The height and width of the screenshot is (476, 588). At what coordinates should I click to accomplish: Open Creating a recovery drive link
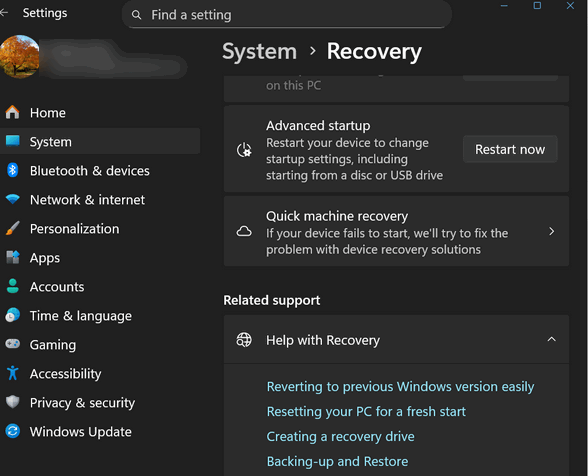340,436
